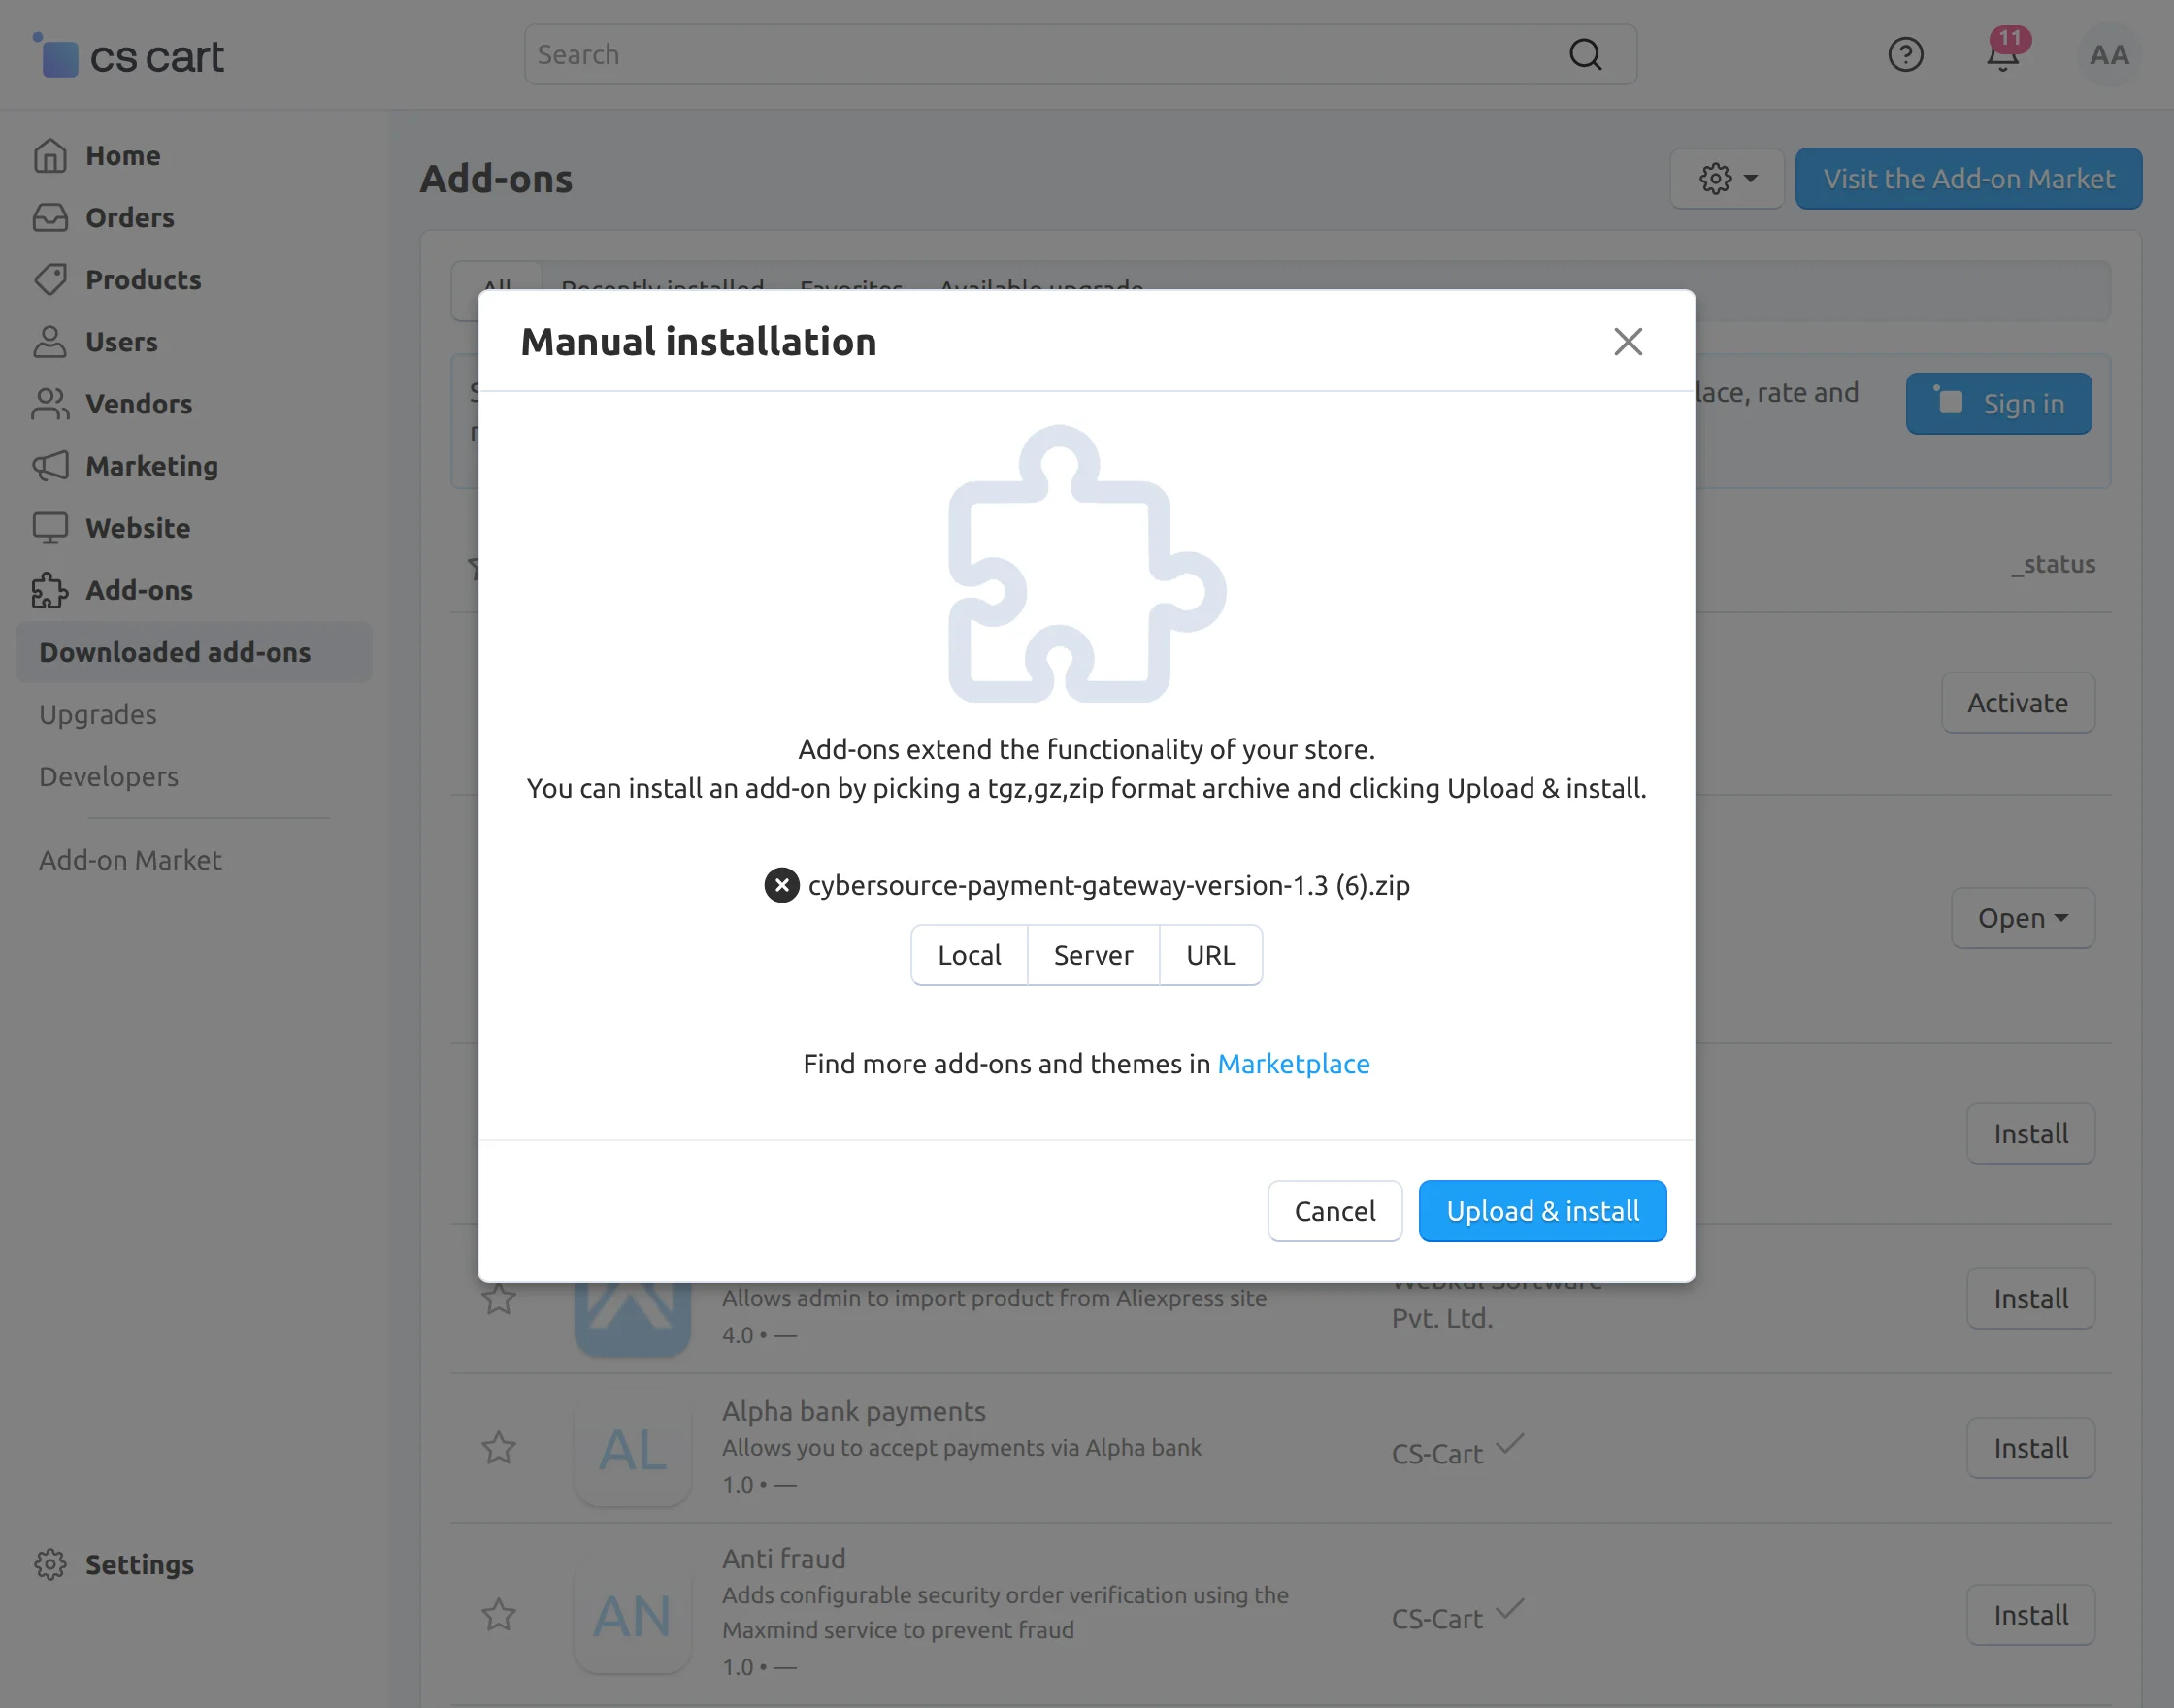Open the AA account avatar
The width and height of the screenshot is (2174, 1708).
pos(2108,55)
